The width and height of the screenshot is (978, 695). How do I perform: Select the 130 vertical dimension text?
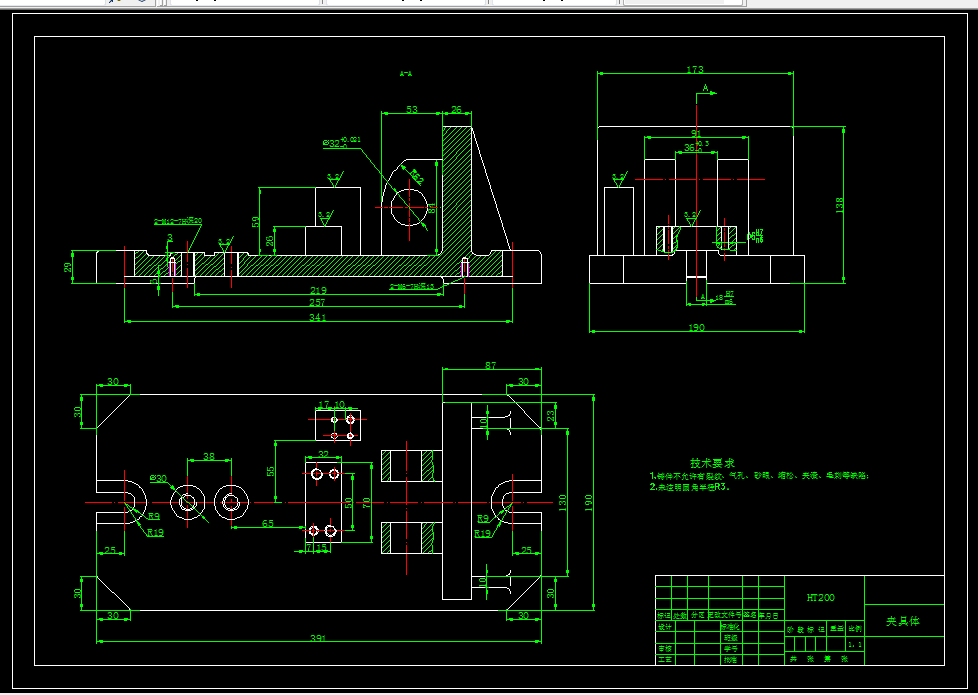[x=563, y=502]
